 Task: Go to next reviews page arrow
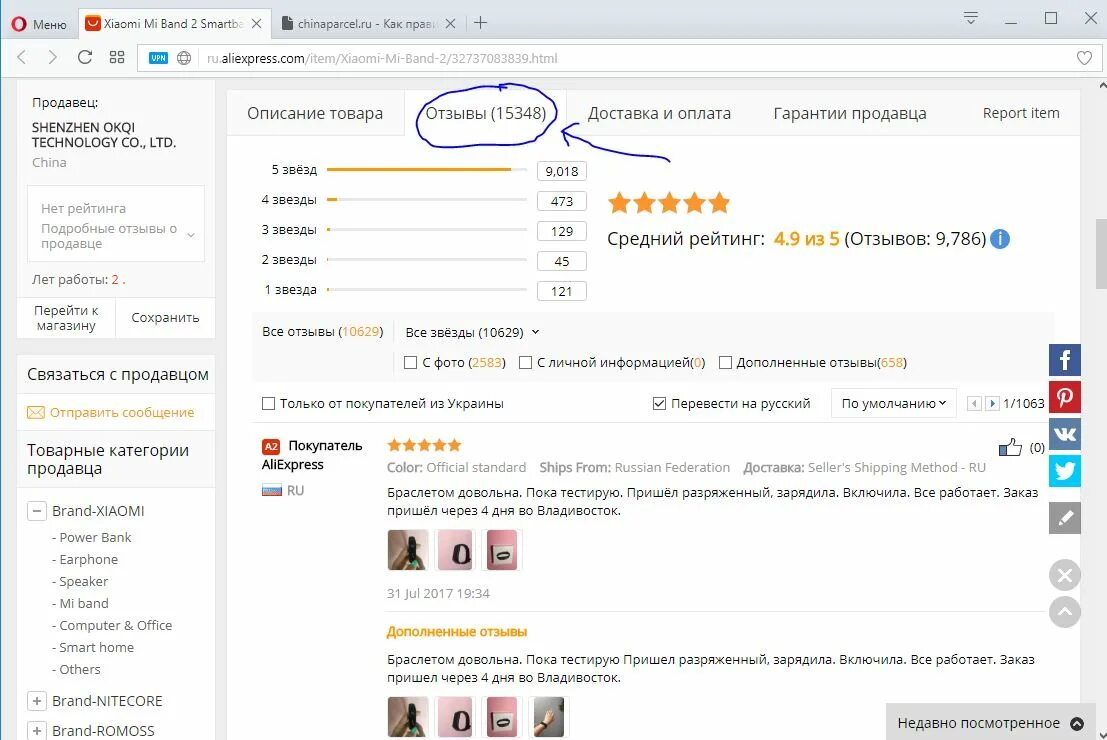(x=992, y=403)
